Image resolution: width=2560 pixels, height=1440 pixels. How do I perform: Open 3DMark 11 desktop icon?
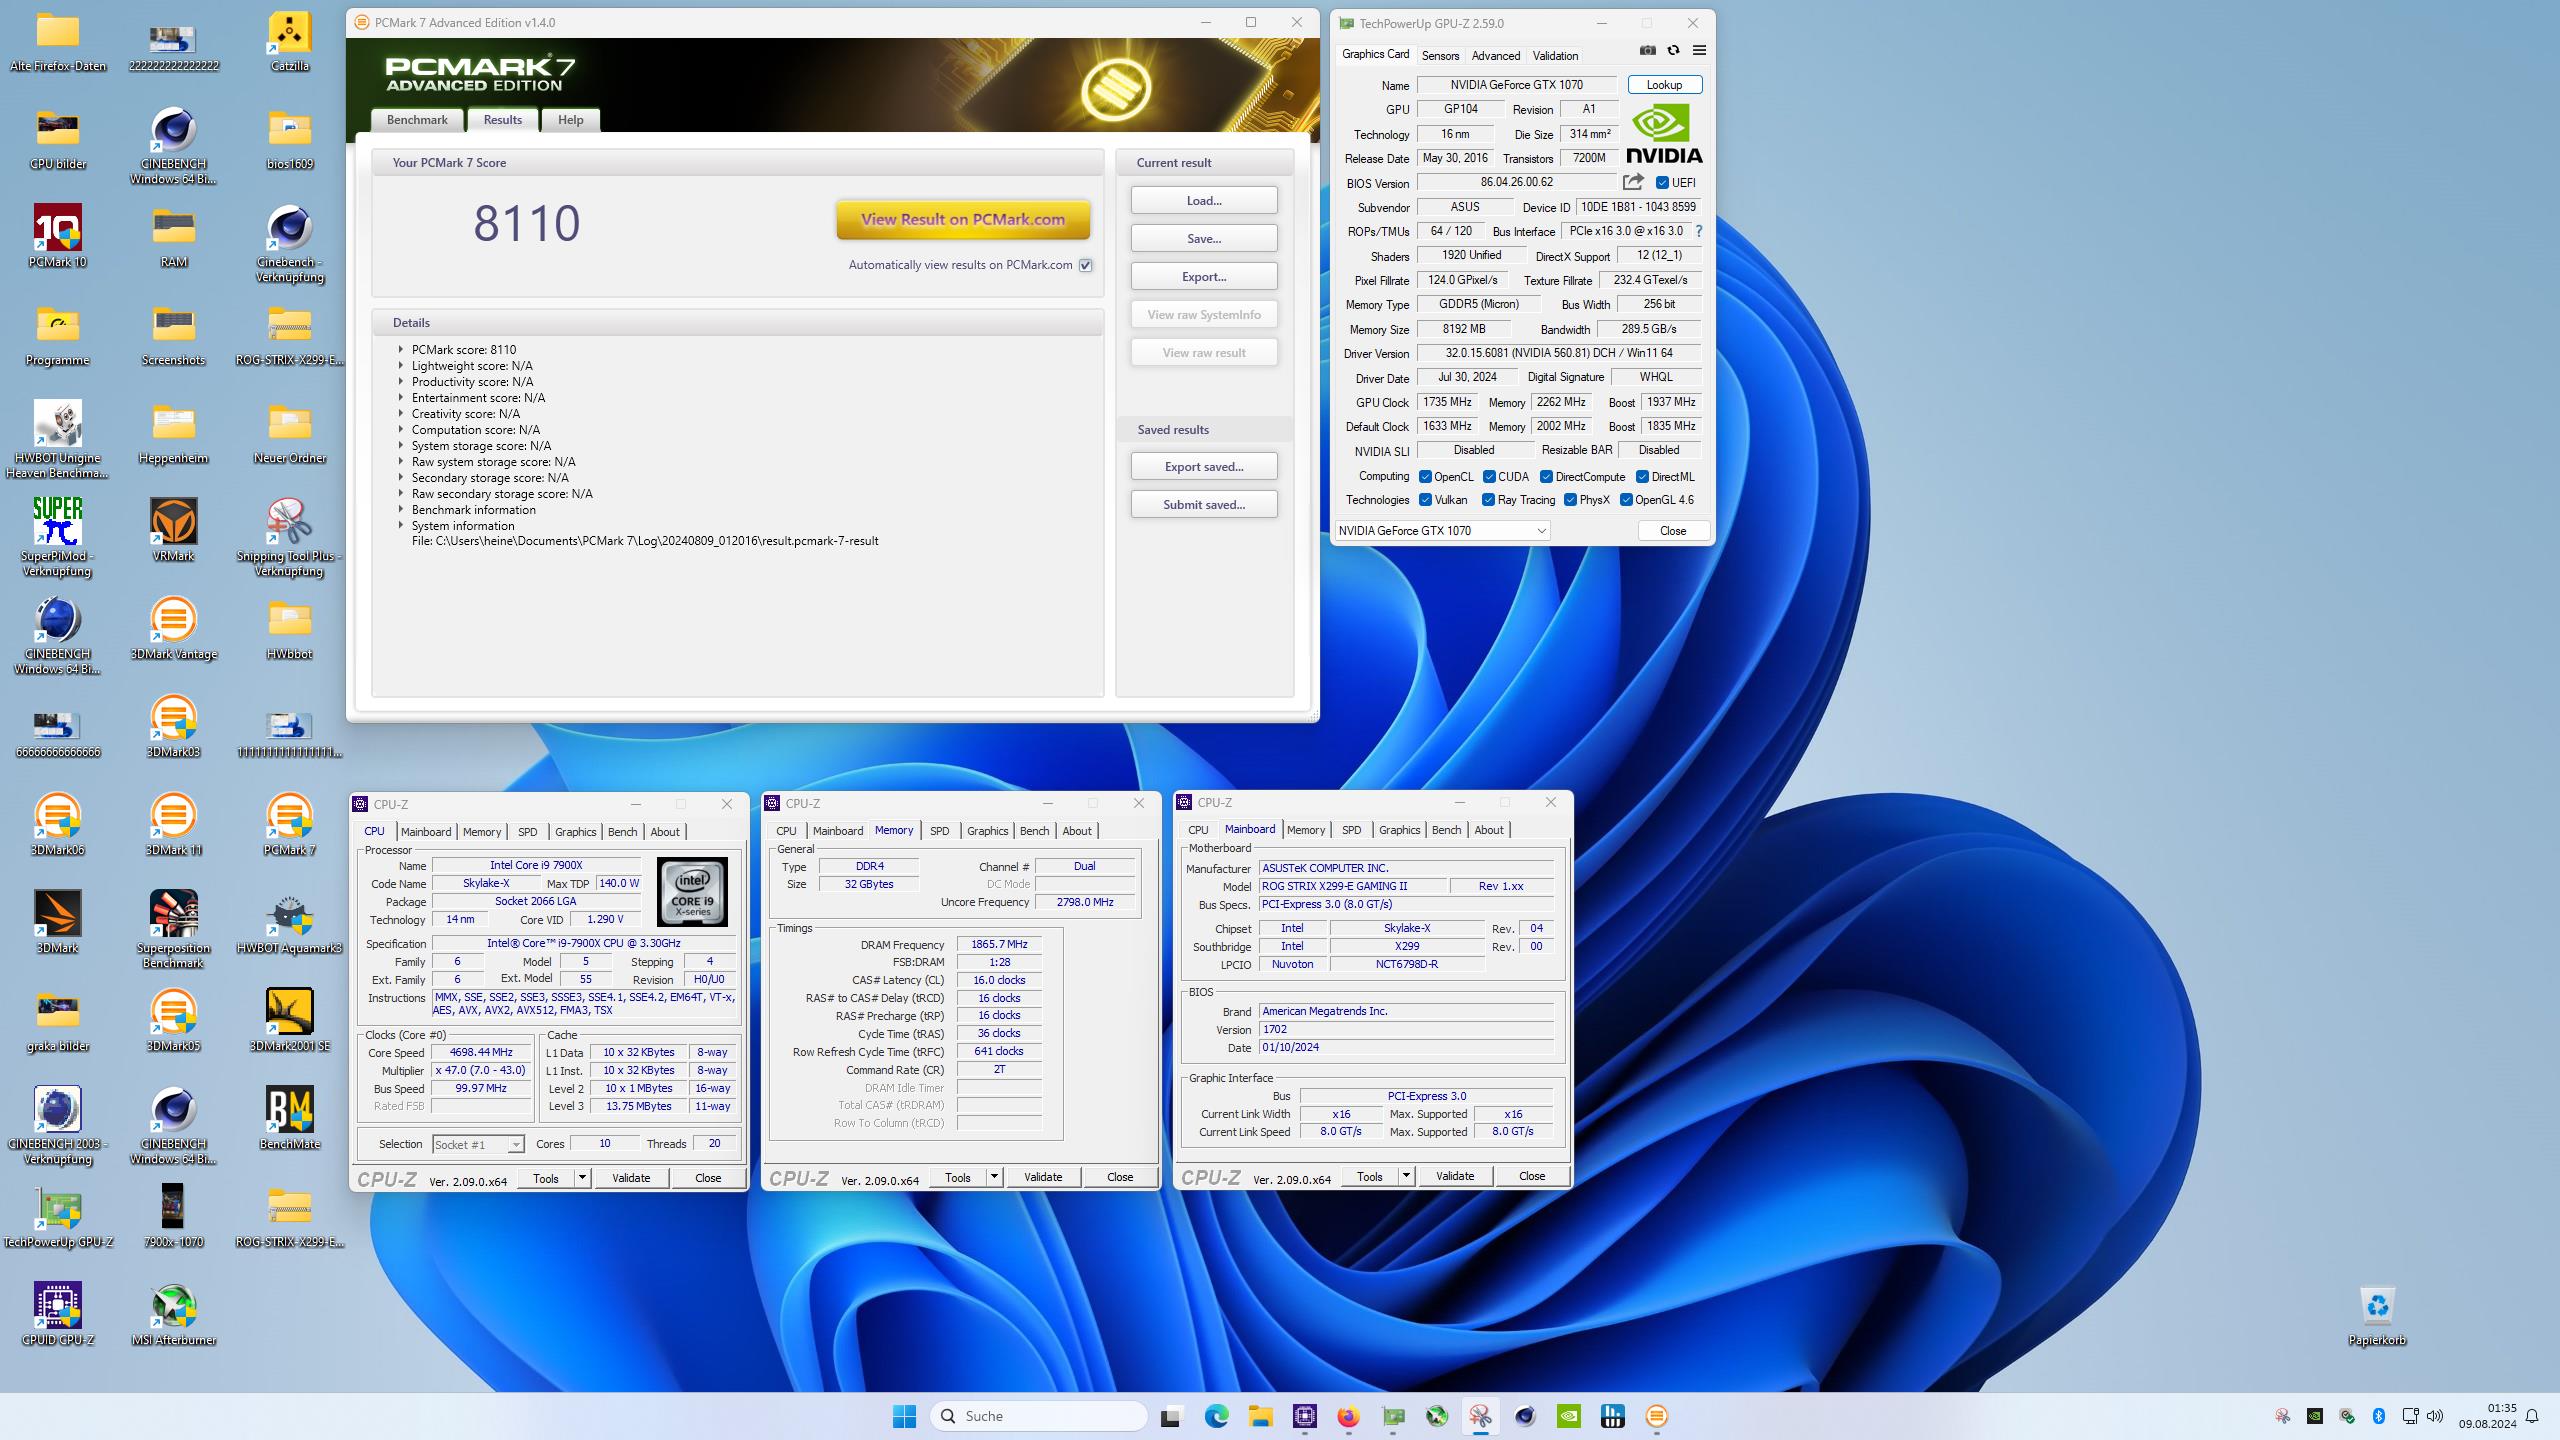[174, 825]
